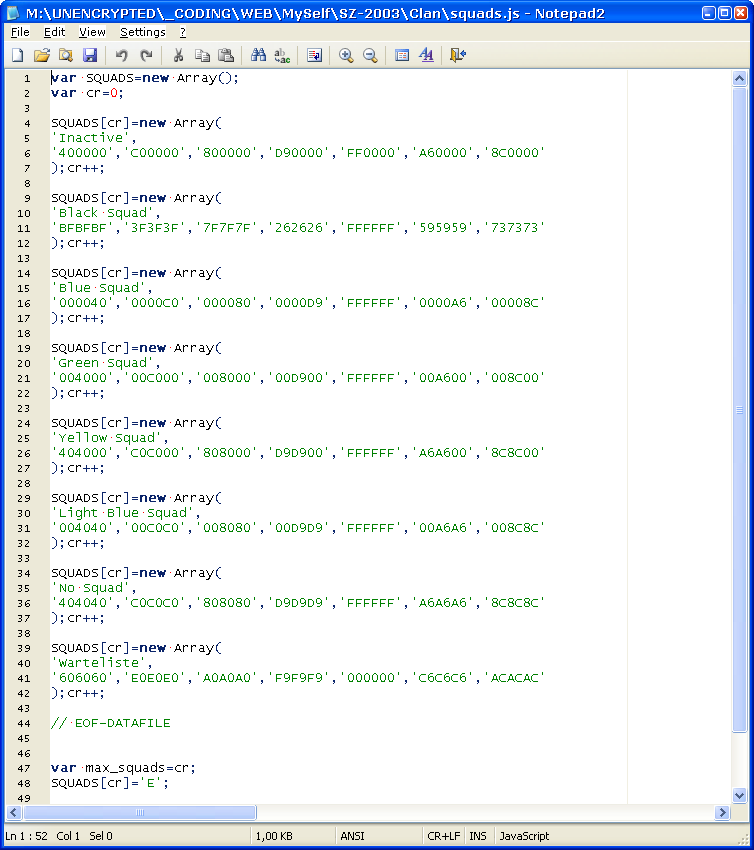Zoom in with the magnifier plus icon

pos(346,55)
